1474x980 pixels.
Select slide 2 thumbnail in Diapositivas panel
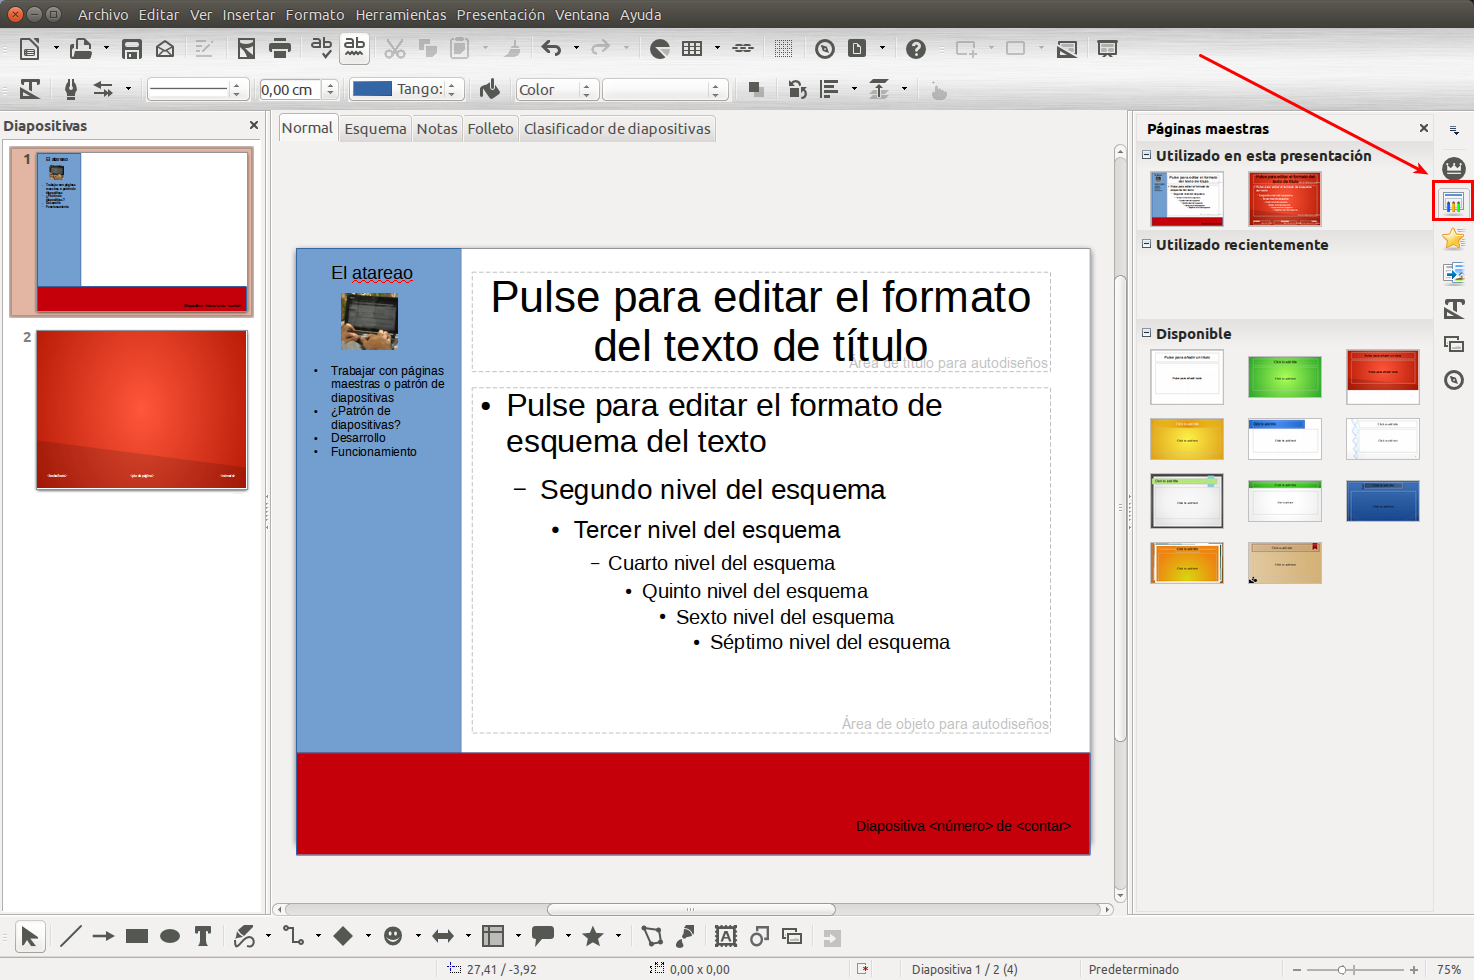142,410
